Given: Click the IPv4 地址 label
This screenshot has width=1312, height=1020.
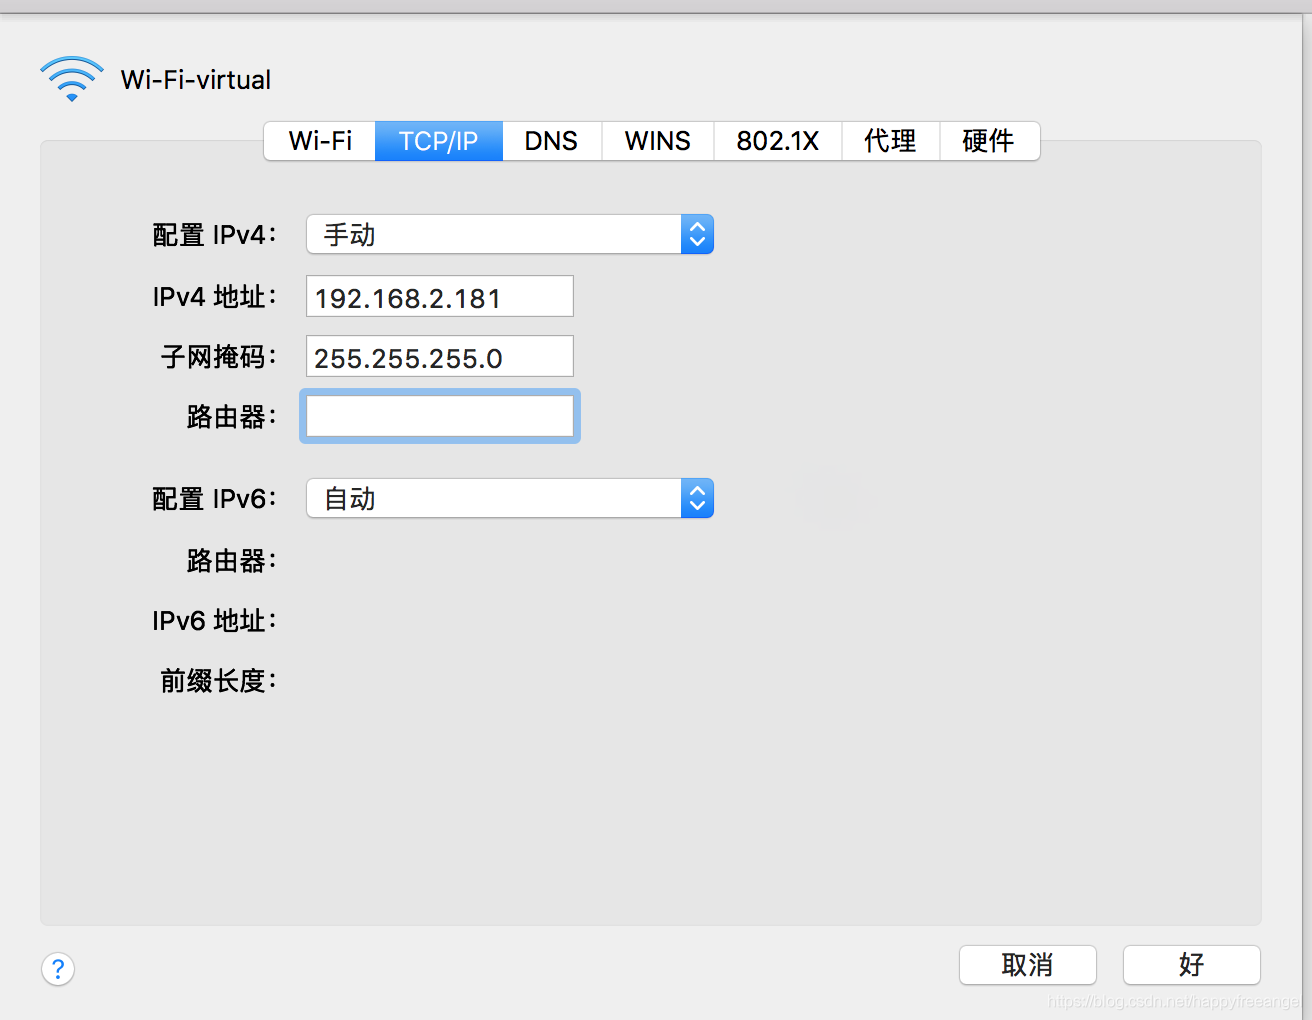Looking at the screenshot, I should coord(214,297).
